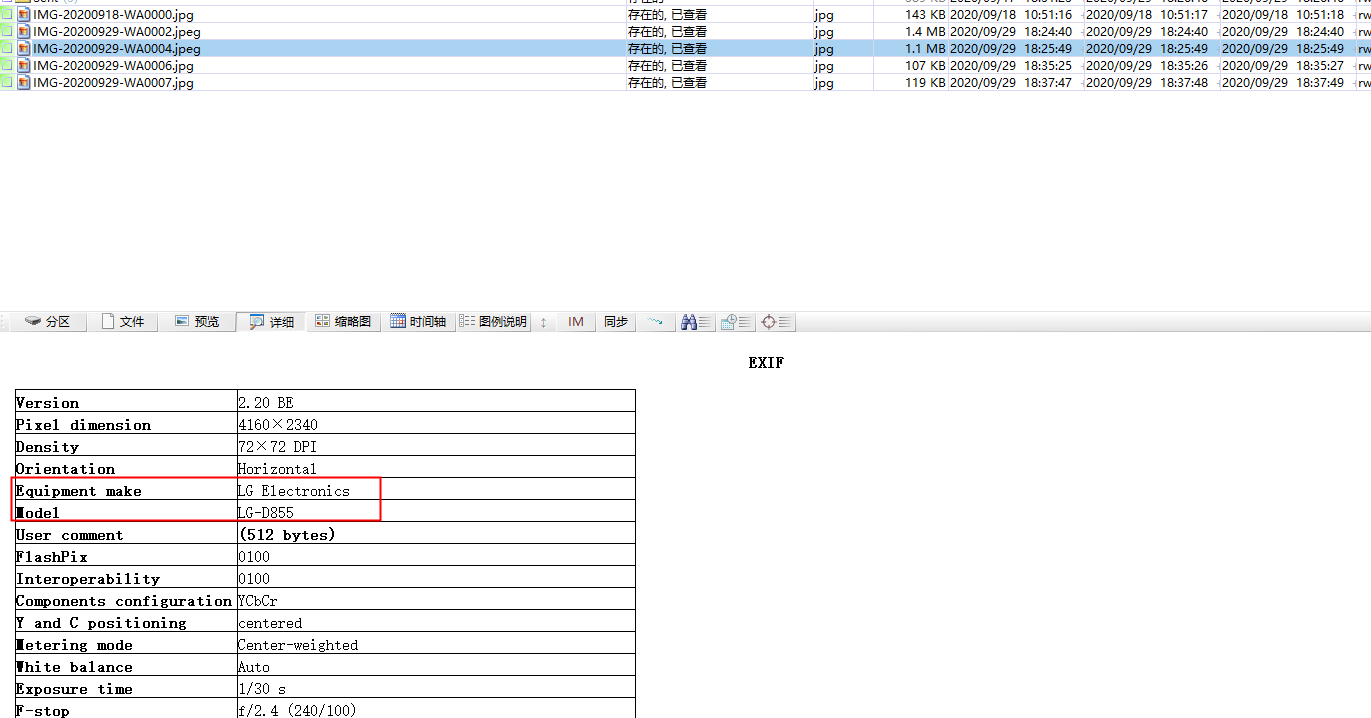
Task: Select file name IMG-20200929-WA0006.jpg
Action: [x=113, y=65]
